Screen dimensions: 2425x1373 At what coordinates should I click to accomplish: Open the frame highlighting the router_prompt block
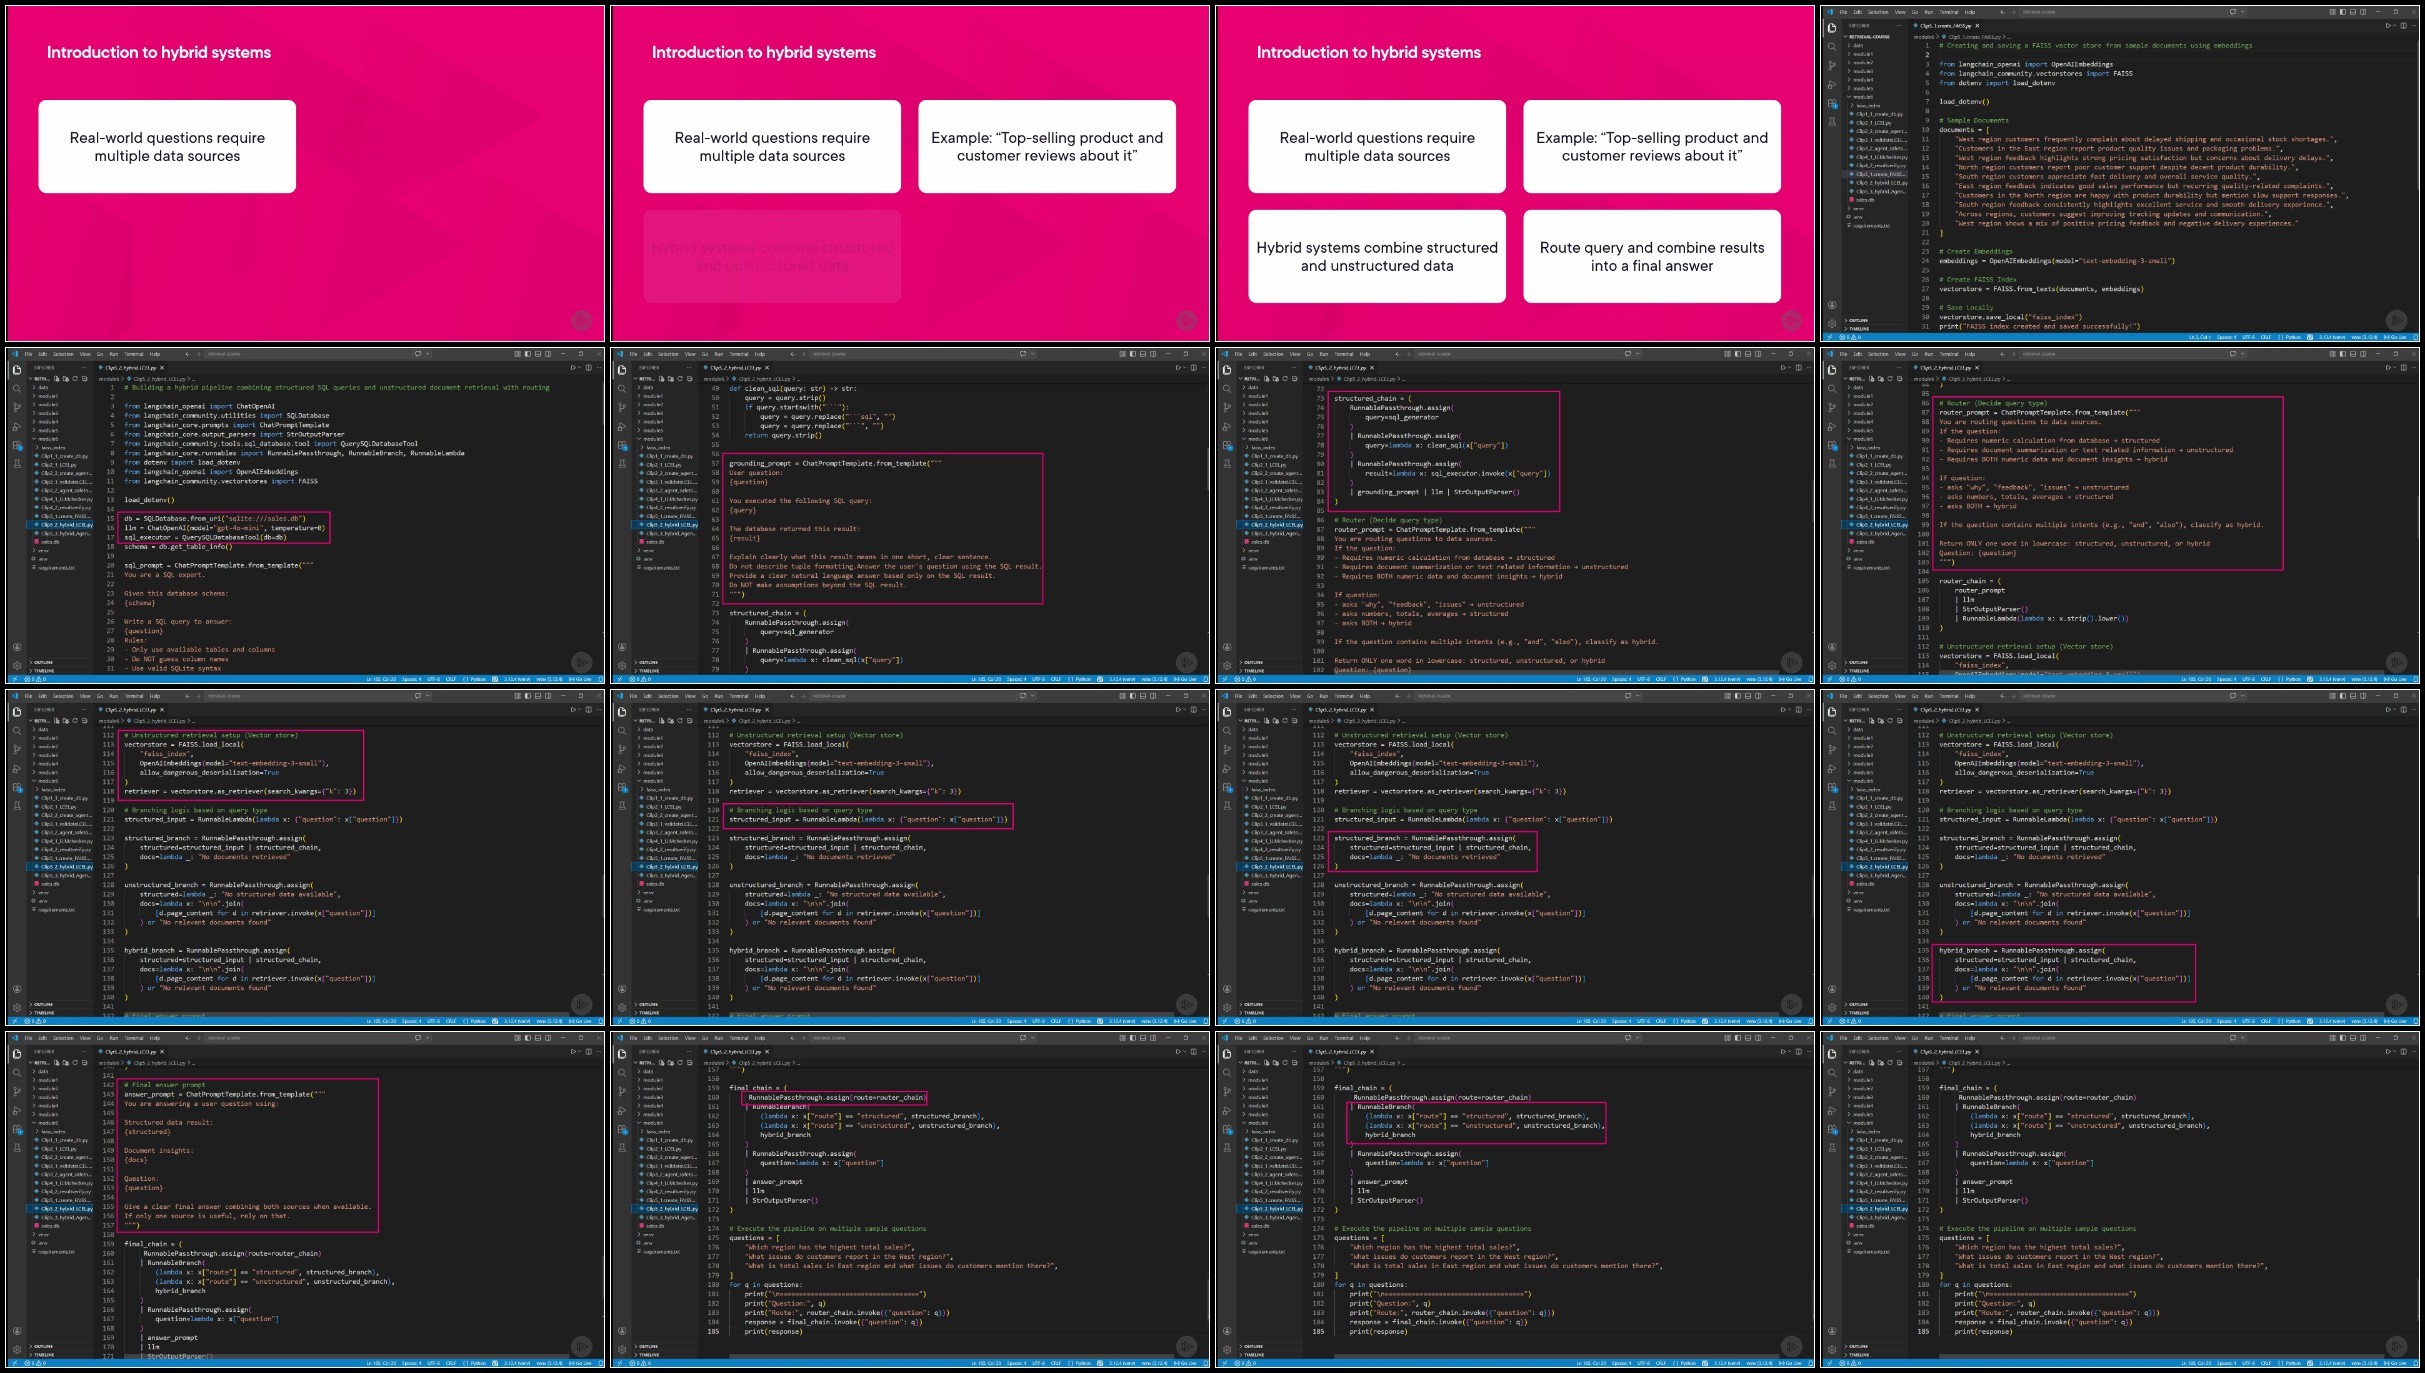tap(2120, 516)
